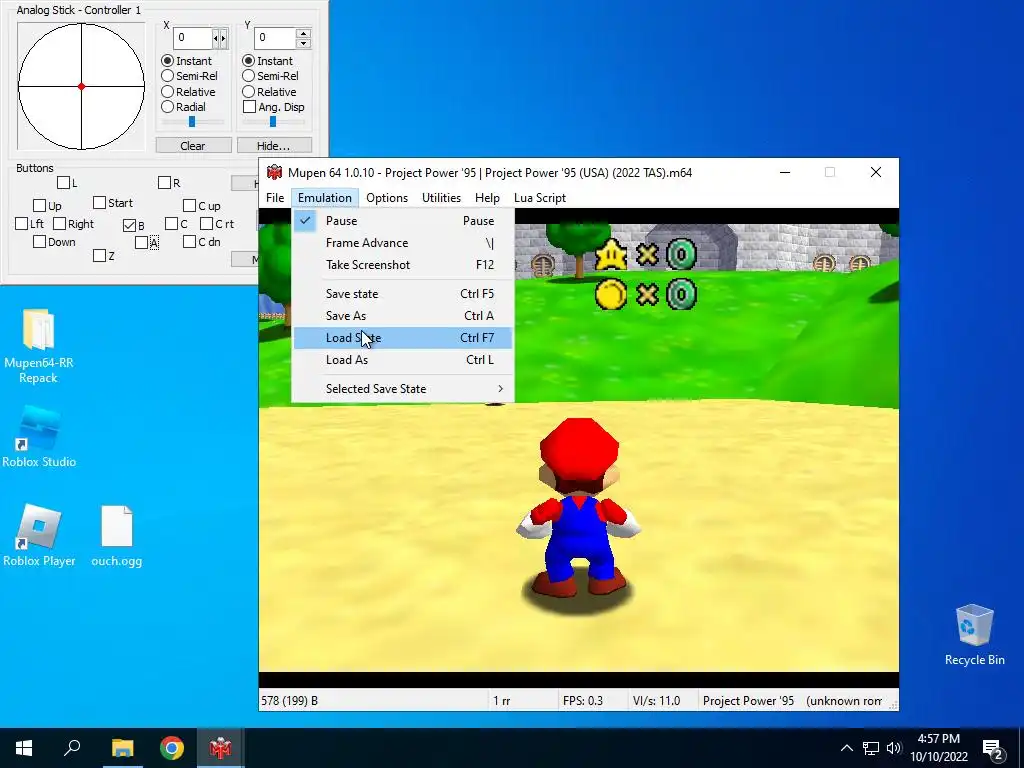Check the D-pad Right checkbox

[x=59, y=224]
